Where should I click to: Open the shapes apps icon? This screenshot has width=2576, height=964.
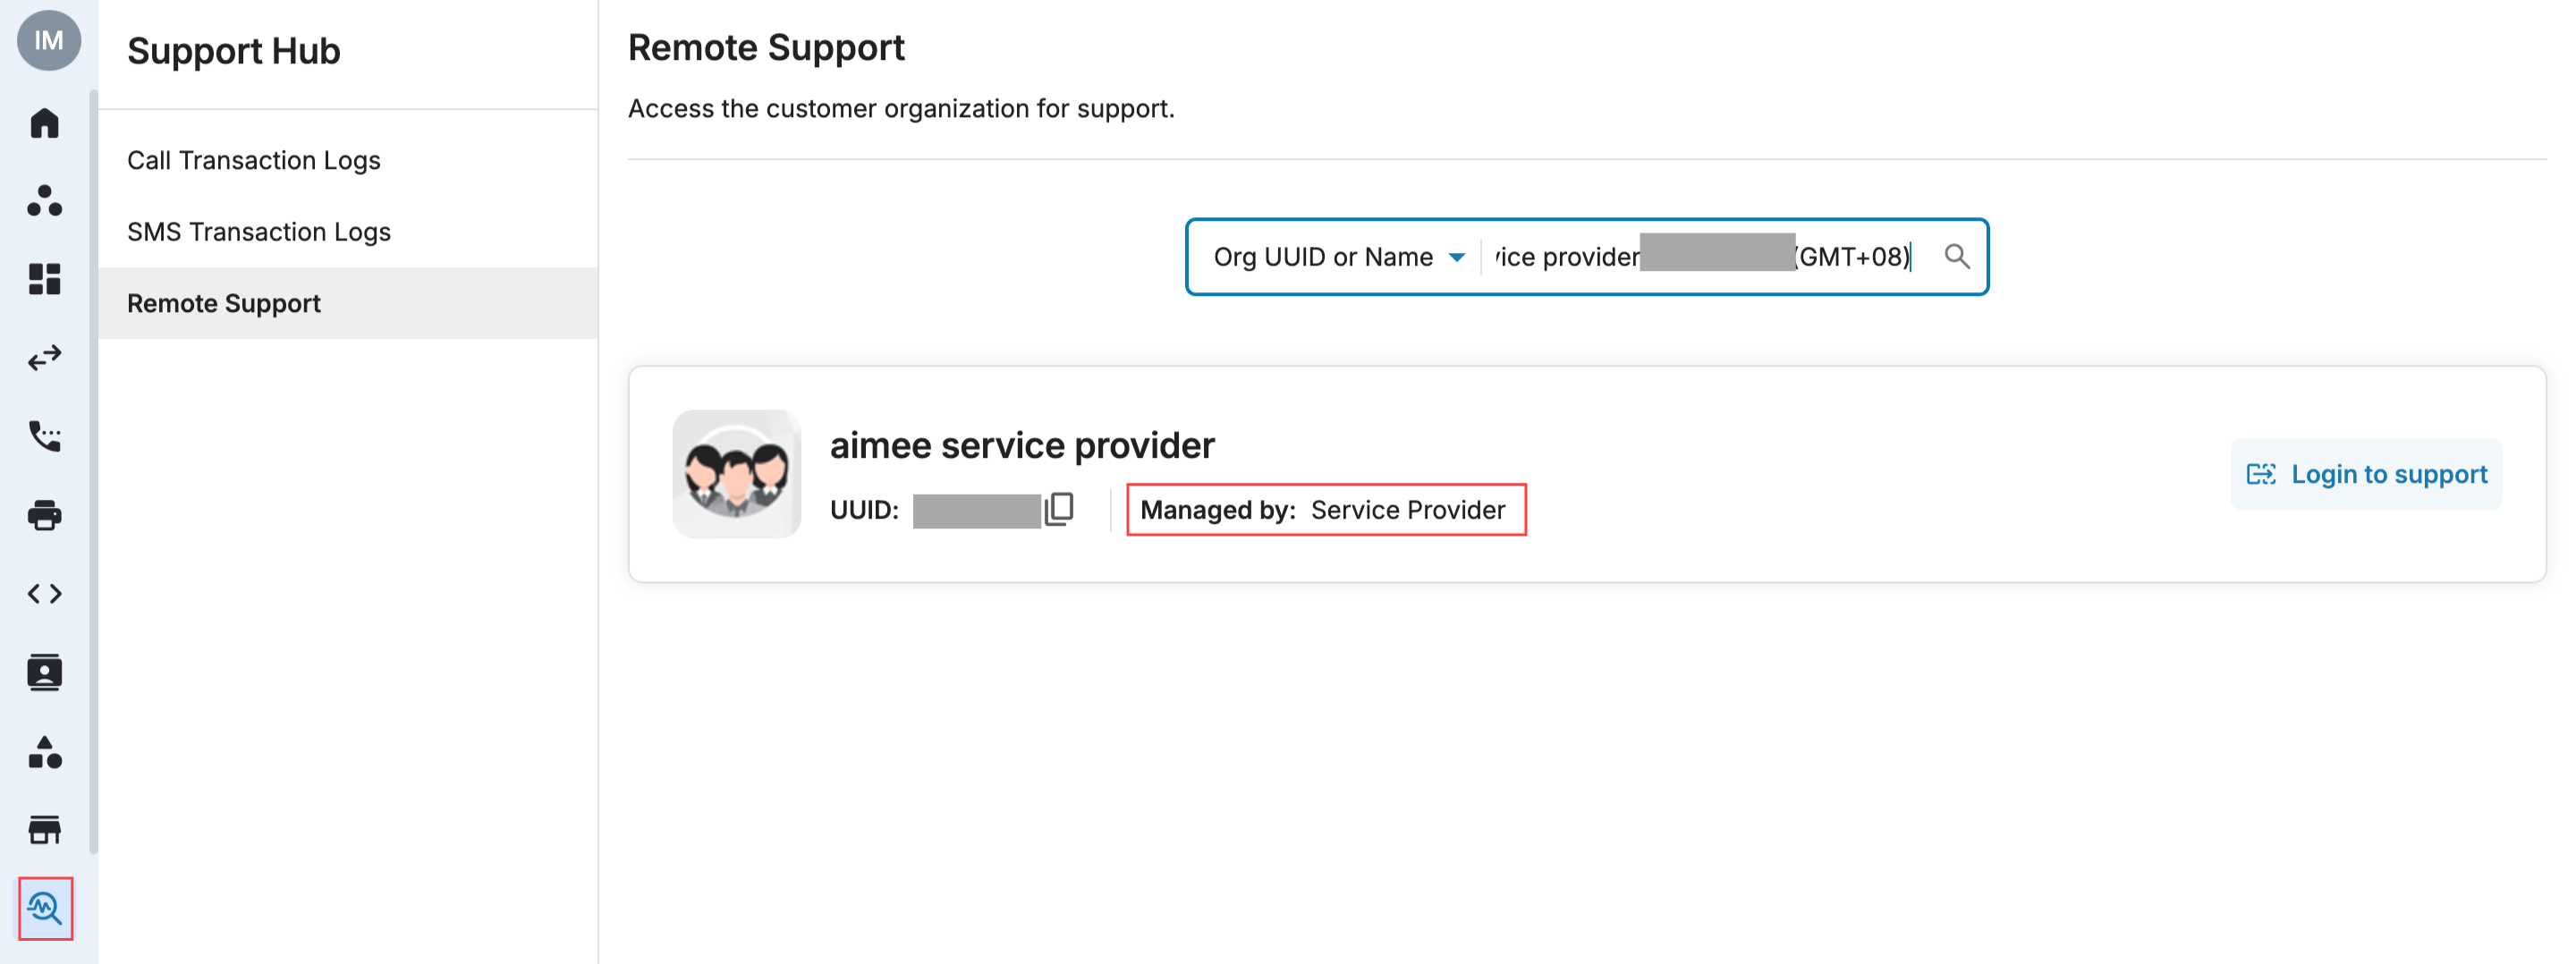click(45, 752)
